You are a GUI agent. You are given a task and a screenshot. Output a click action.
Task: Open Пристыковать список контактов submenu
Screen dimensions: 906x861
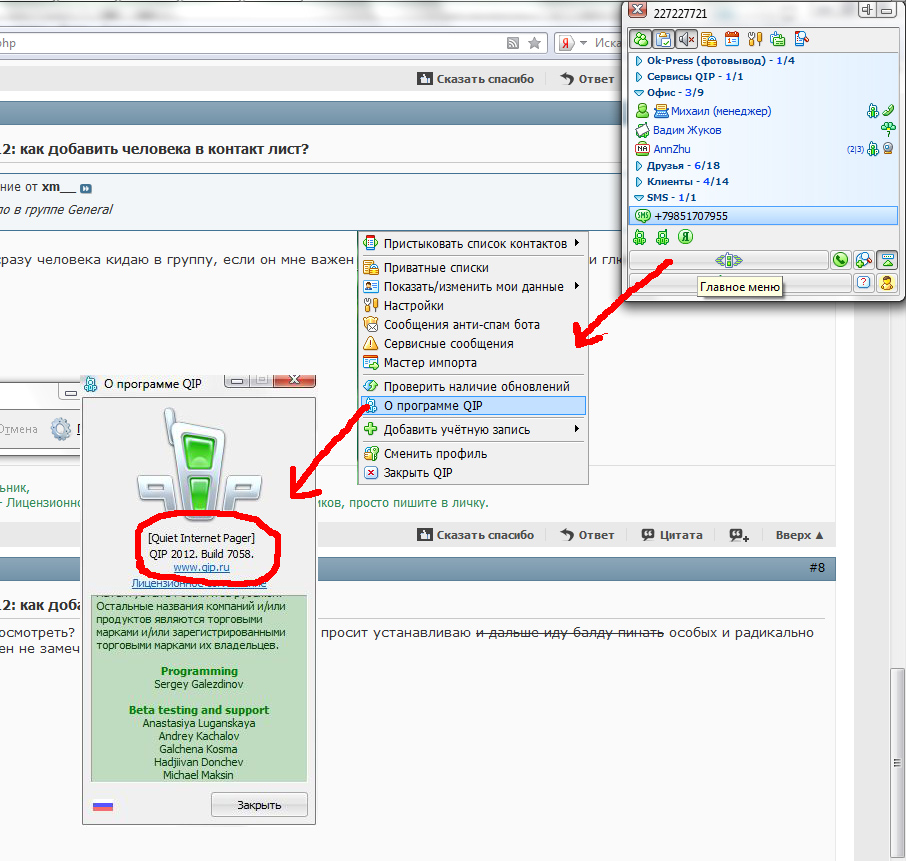[x=472, y=244]
